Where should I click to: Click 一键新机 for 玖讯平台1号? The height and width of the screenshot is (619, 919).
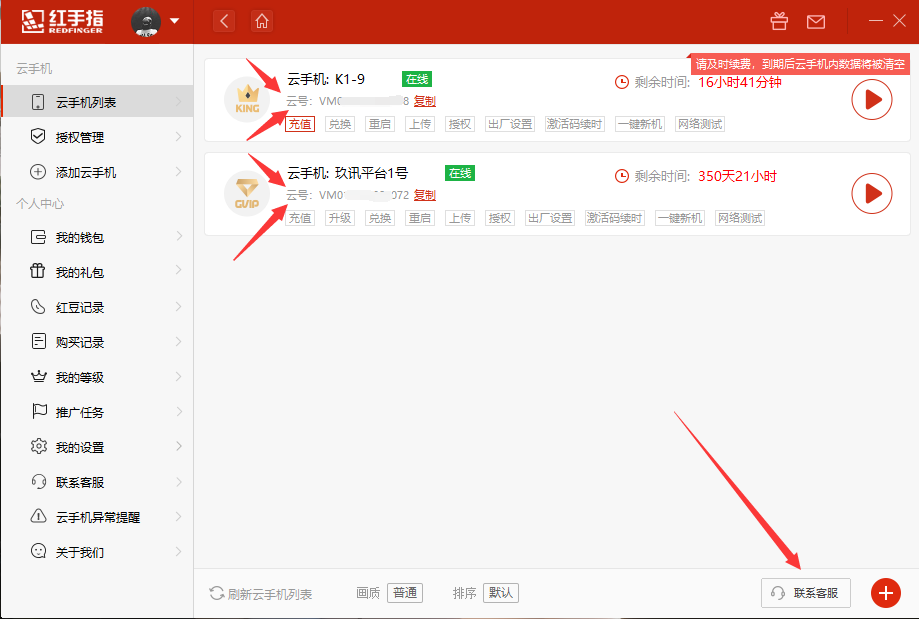(x=679, y=218)
